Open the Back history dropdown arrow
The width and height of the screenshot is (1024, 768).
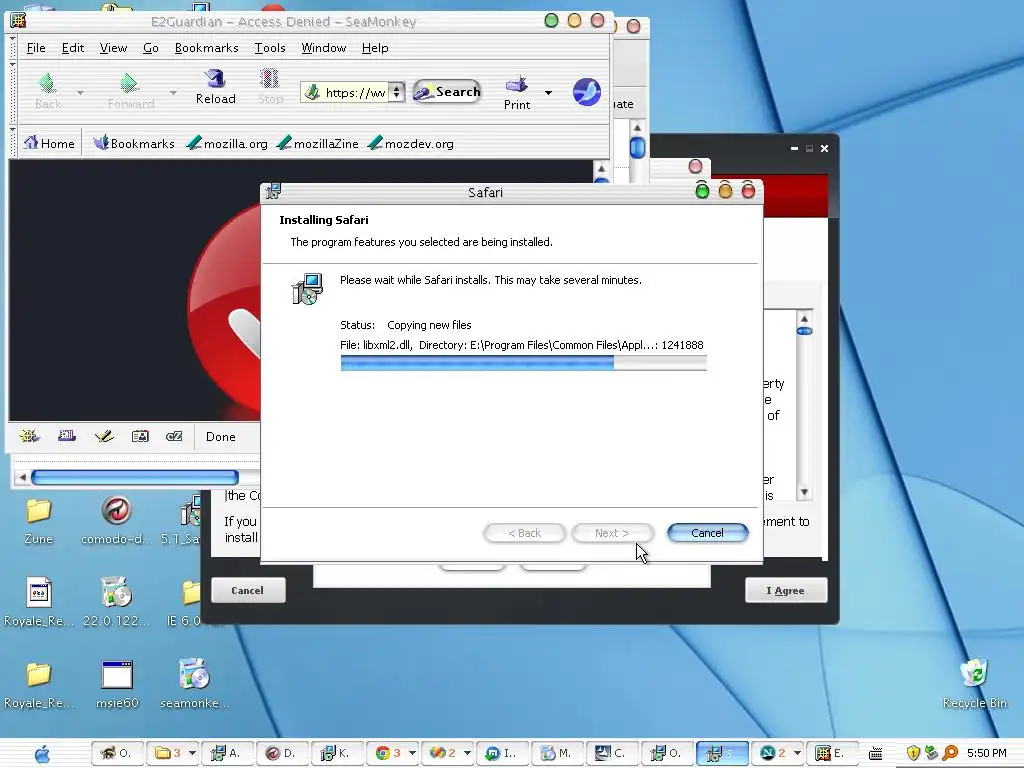[80, 93]
